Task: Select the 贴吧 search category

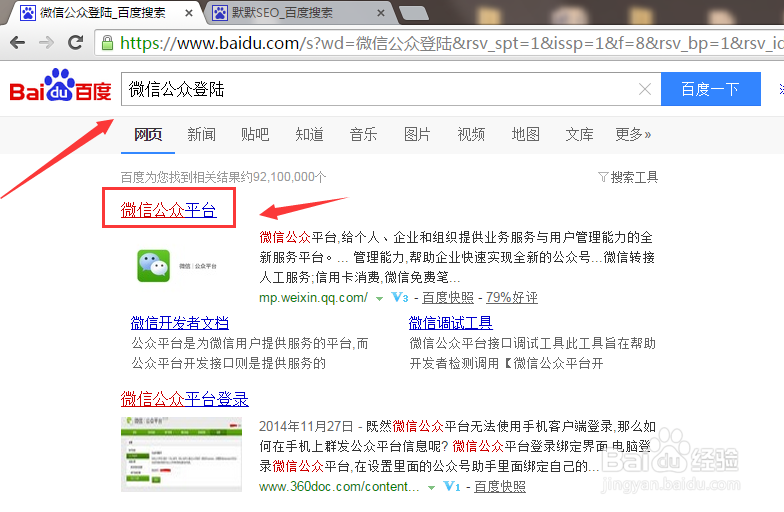Action: [255, 134]
